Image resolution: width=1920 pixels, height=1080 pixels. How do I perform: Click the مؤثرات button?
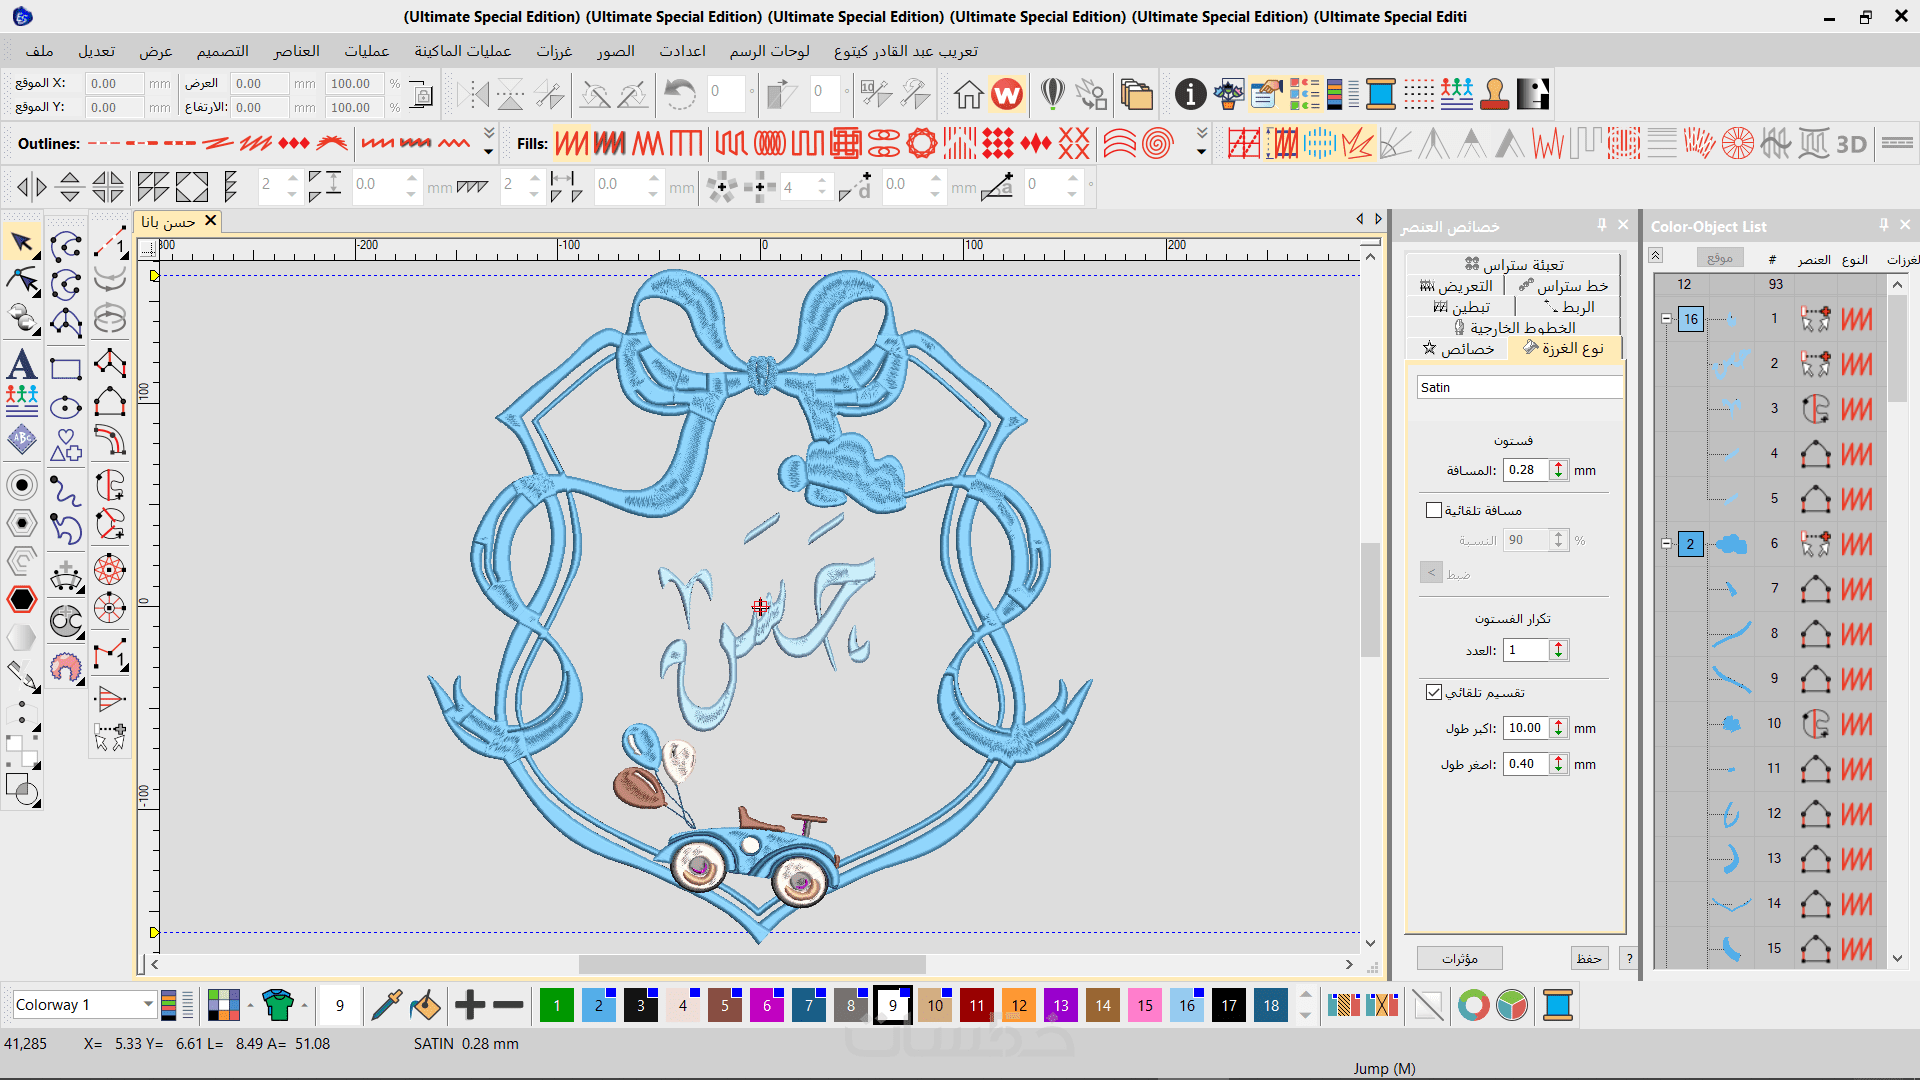coord(1460,958)
